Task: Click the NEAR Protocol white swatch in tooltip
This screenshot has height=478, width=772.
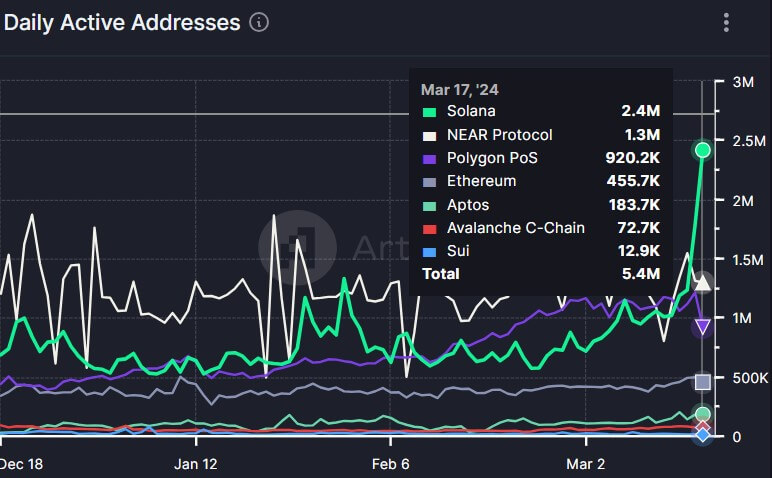Action: tap(430, 135)
